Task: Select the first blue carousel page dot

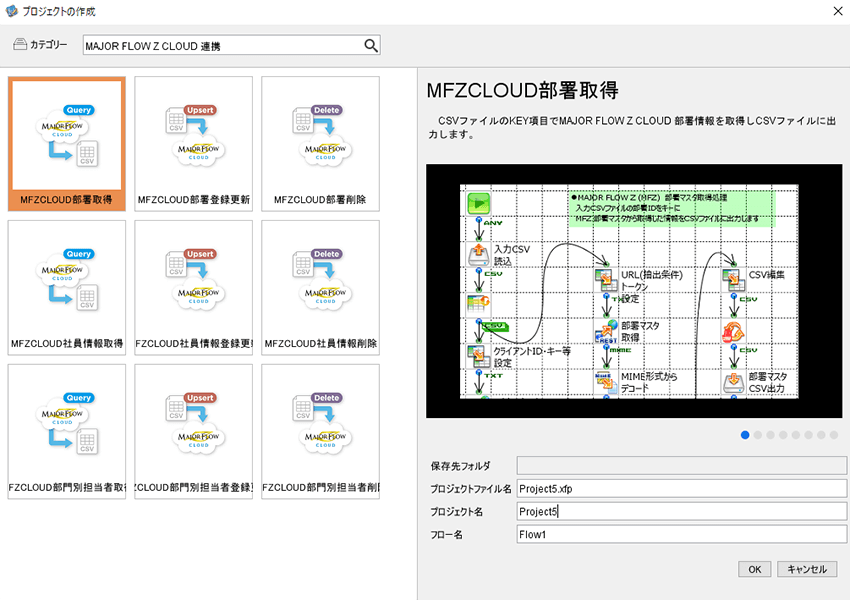Action: point(745,435)
